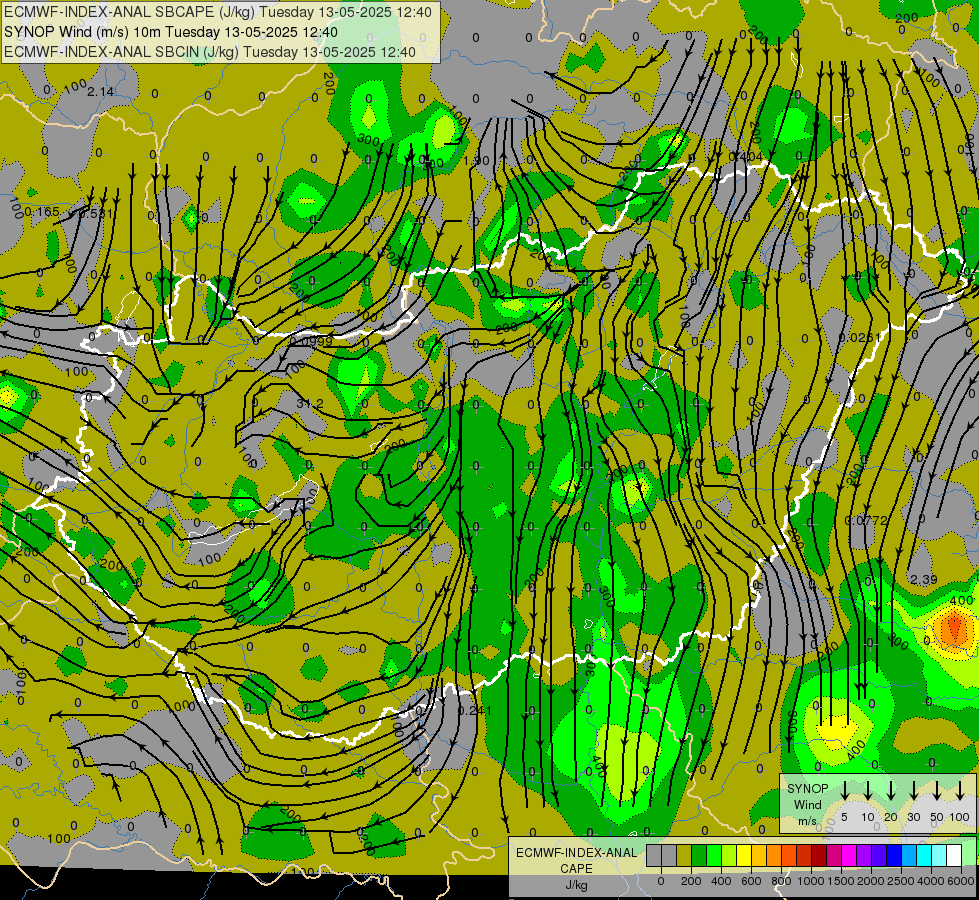Select the dark red CAPE legend swatch
The image size is (979, 900).
tap(819, 855)
